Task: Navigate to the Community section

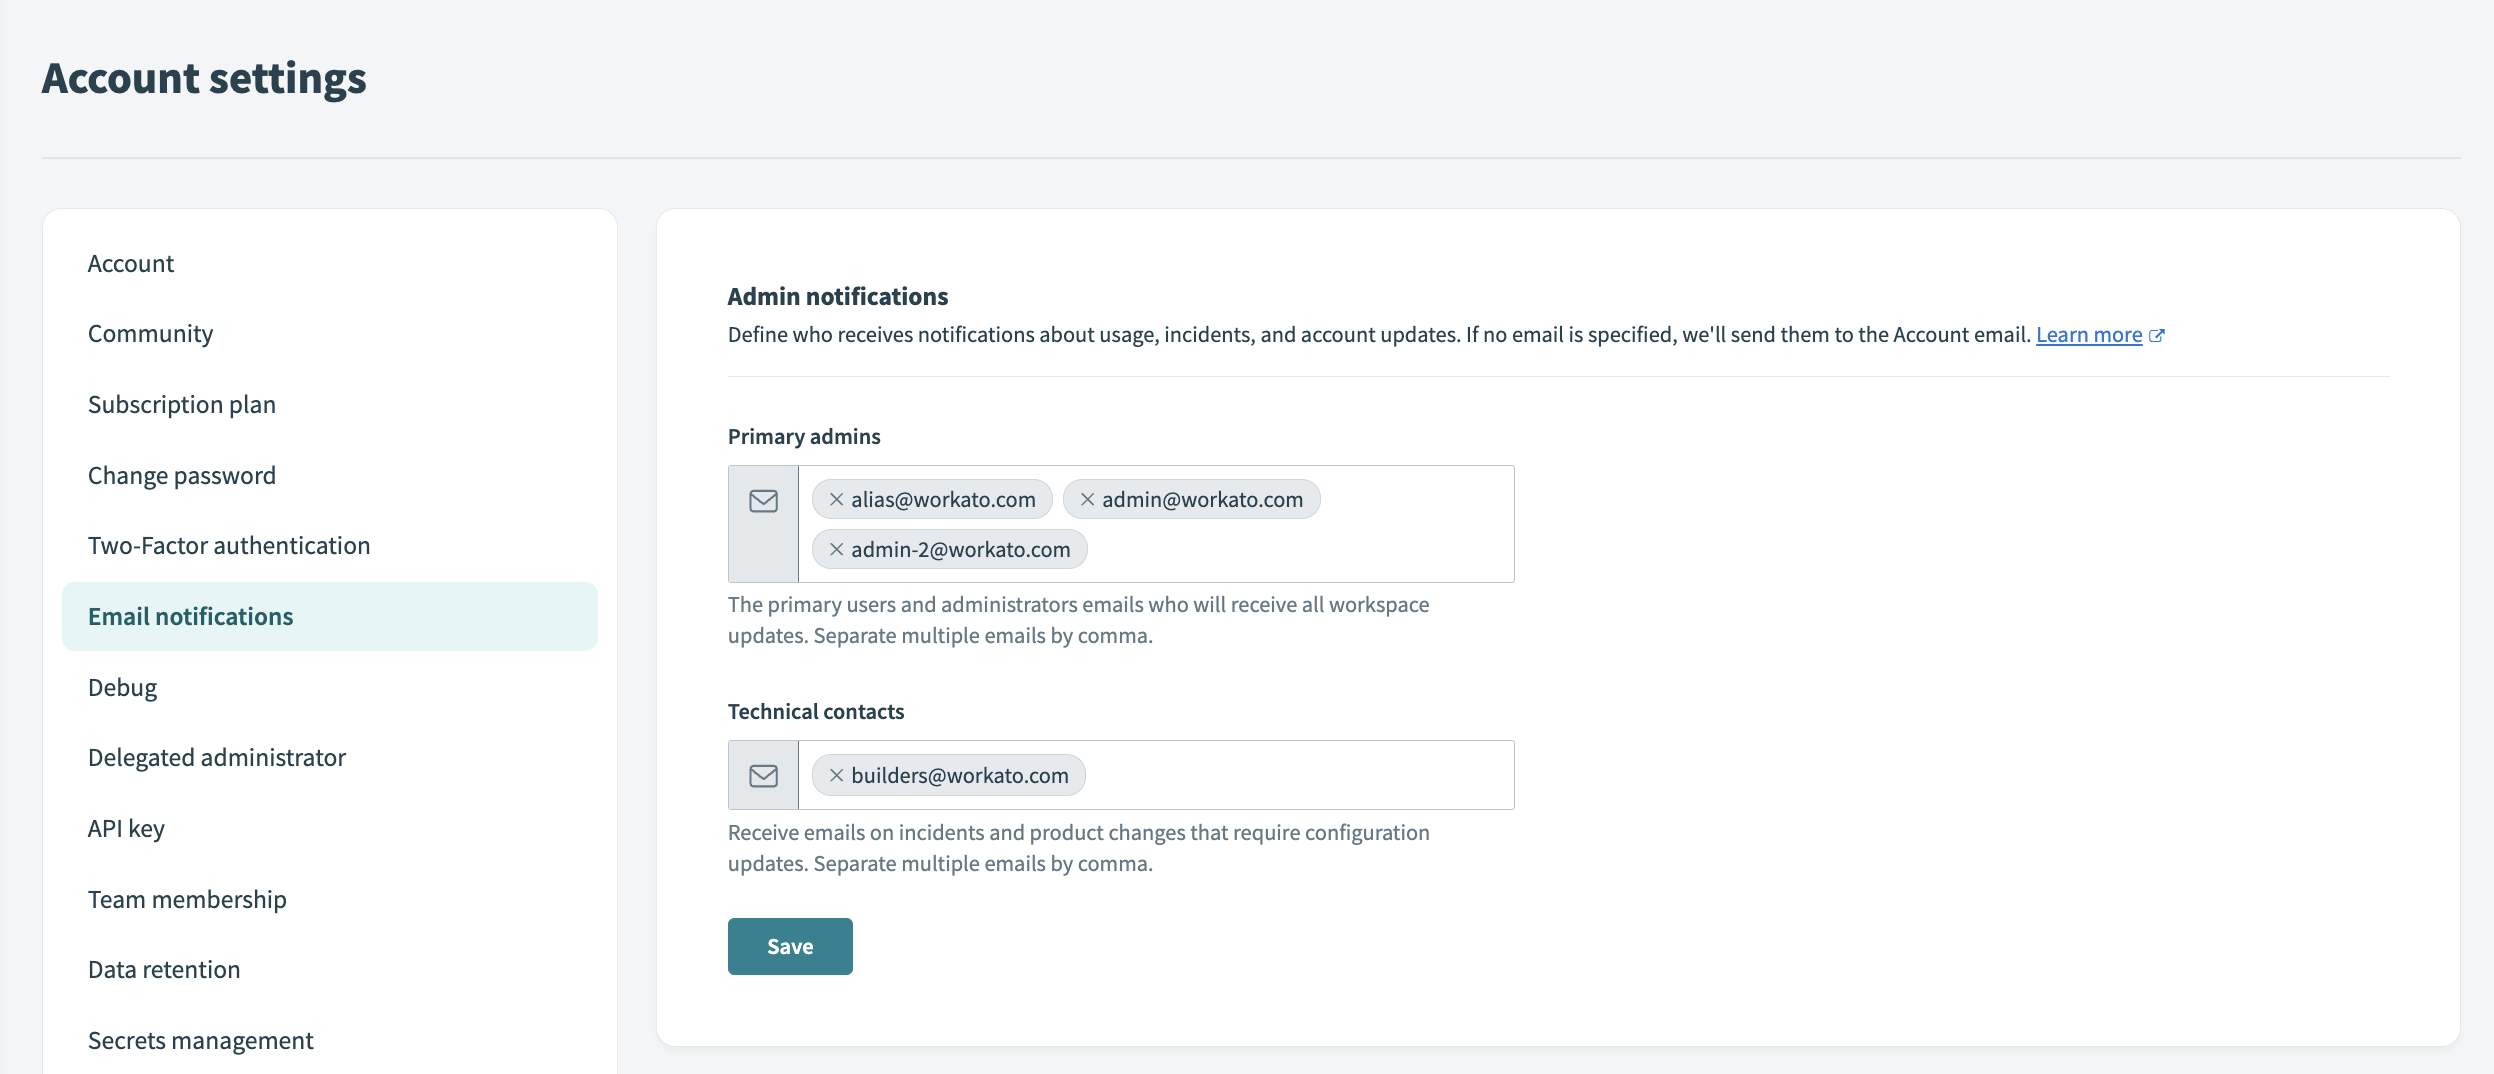Action: [150, 333]
